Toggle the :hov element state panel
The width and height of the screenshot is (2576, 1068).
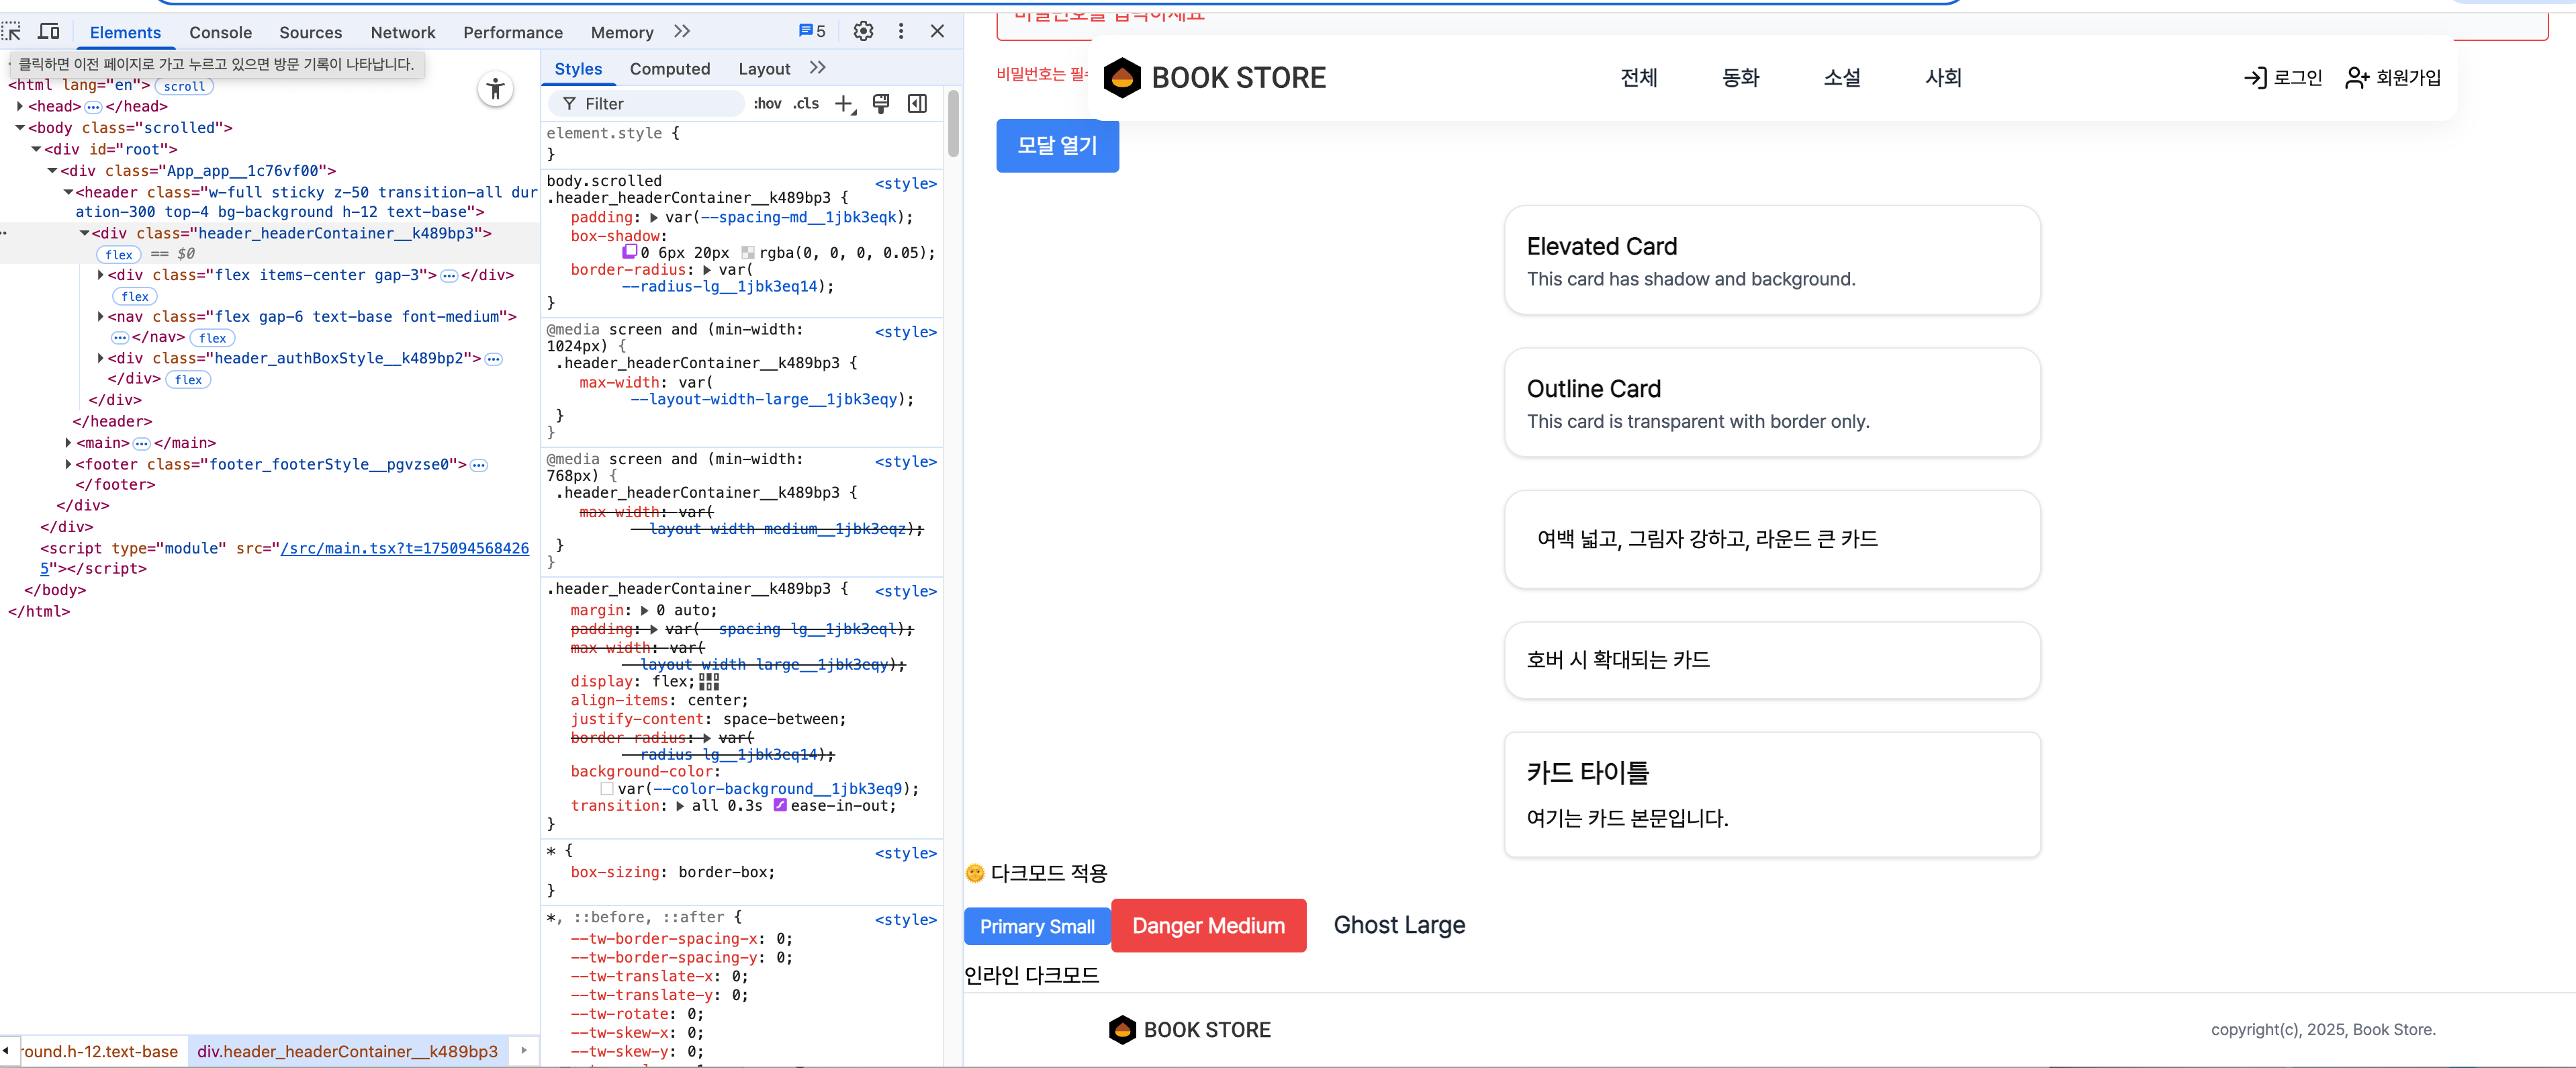pyautogui.click(x=768, y=104)
